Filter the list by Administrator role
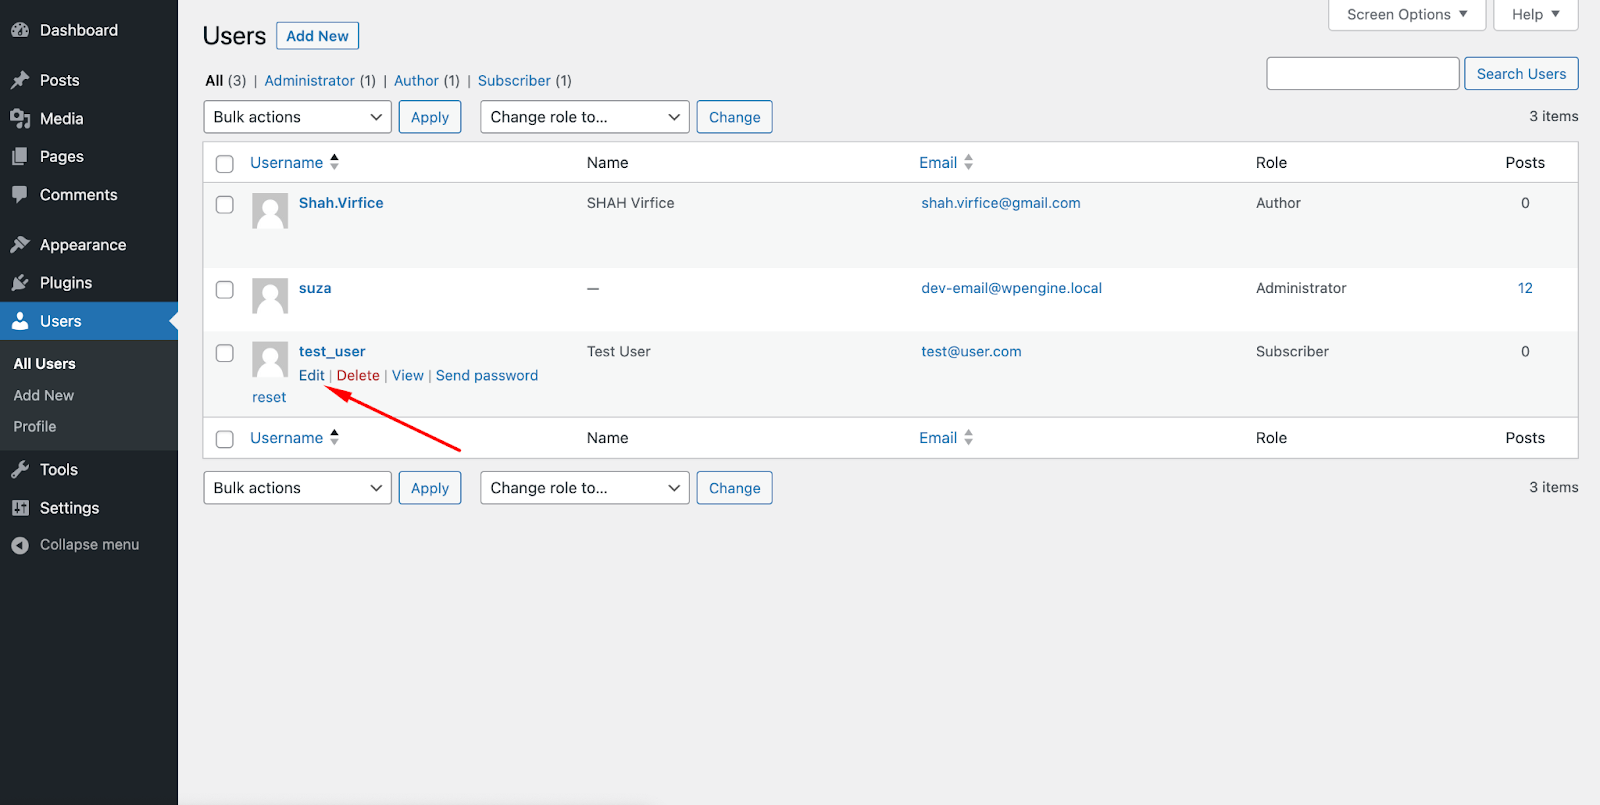 tap(309, 81)
